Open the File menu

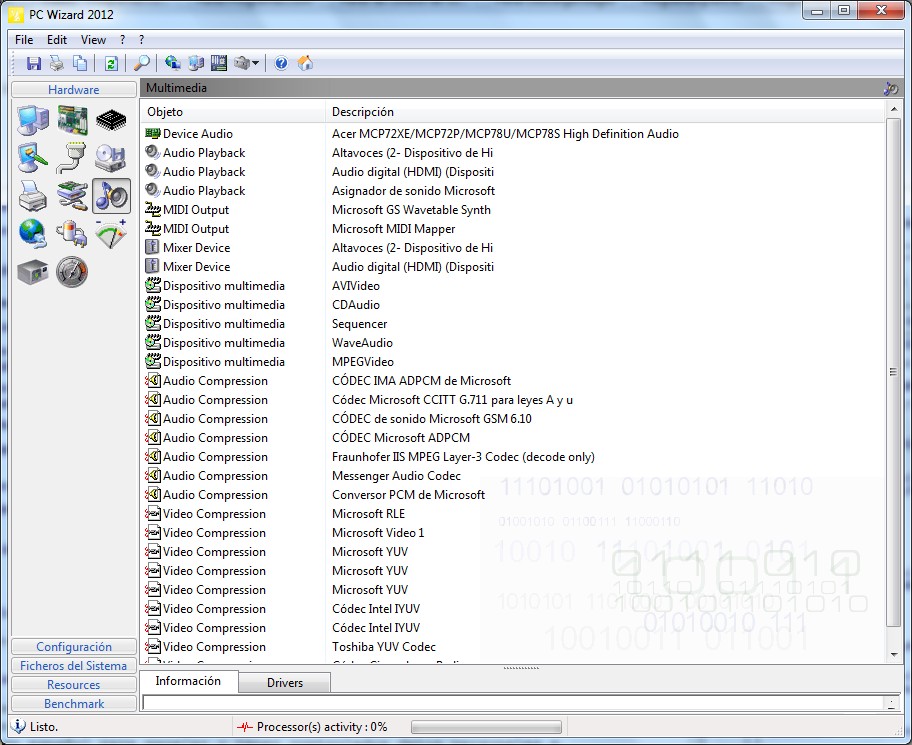(24, 40)
